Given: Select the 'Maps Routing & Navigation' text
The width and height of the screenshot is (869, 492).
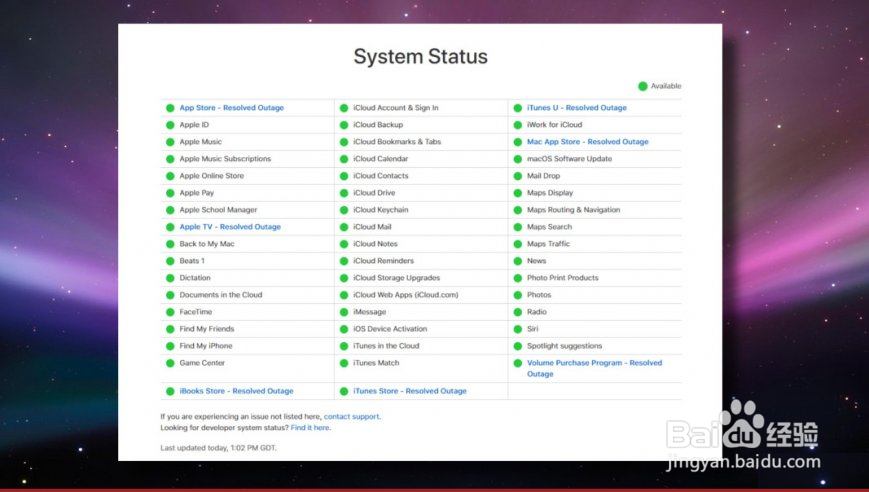Looking at the screenshot, I should [x=574, y=210].
